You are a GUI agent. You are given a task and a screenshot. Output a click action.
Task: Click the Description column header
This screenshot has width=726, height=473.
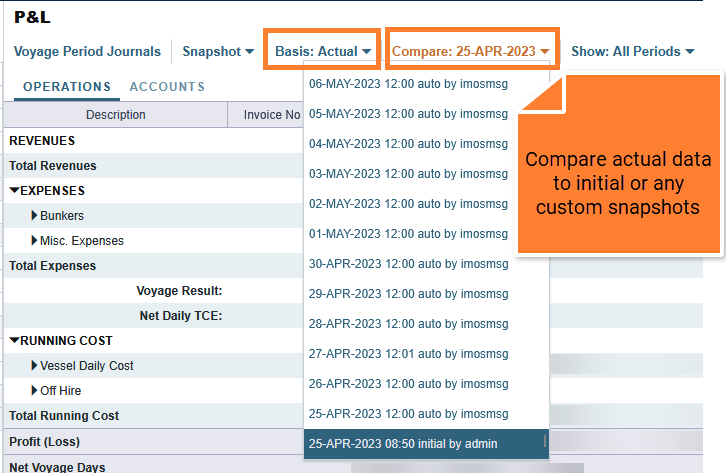115,115
